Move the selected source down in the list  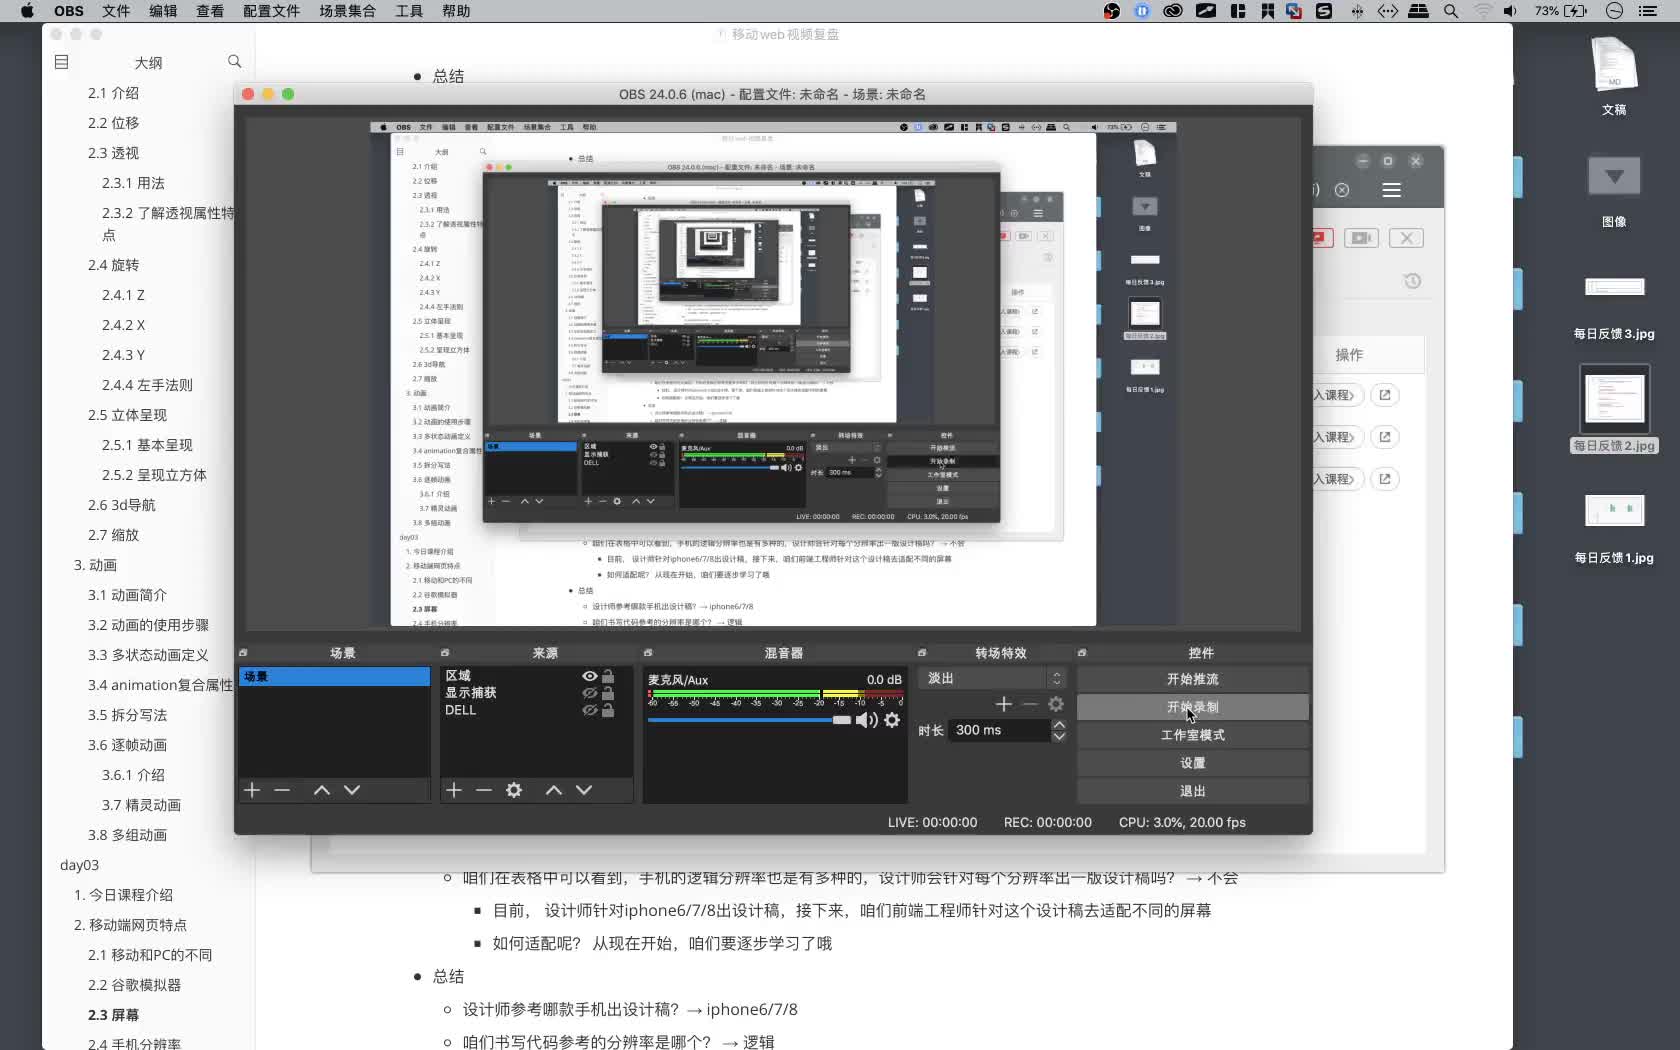584,790
